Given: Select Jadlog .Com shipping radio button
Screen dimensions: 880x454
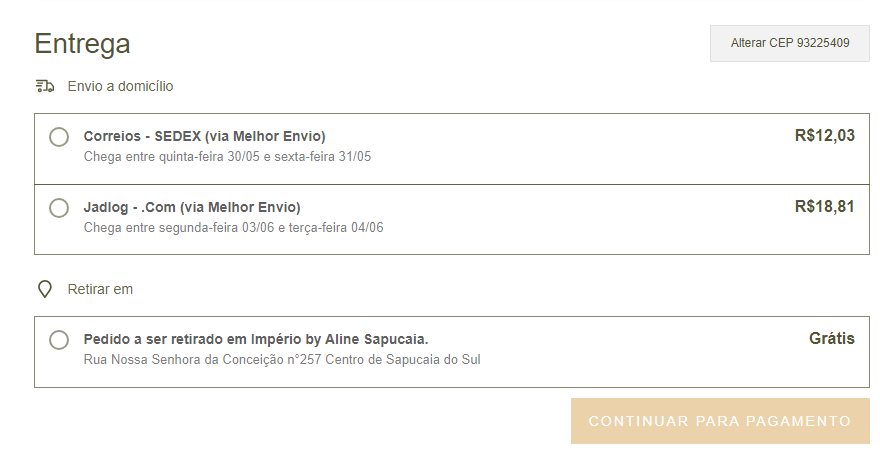Looking at the screenshot, I should click(x=59, y=208).
